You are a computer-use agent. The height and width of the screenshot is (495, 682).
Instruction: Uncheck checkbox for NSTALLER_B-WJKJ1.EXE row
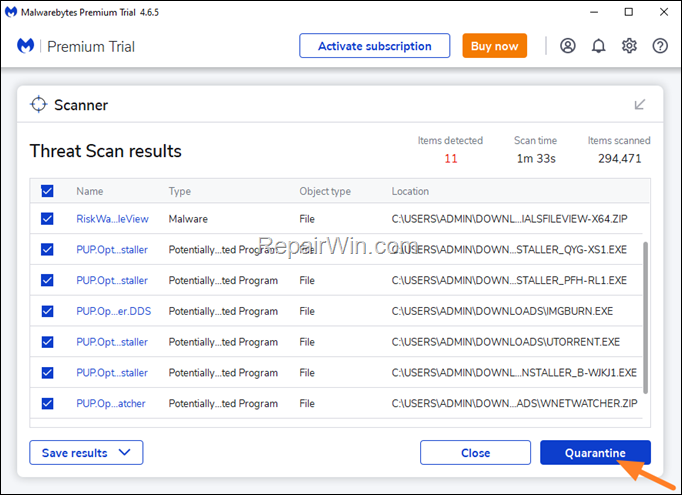(47, 373)
